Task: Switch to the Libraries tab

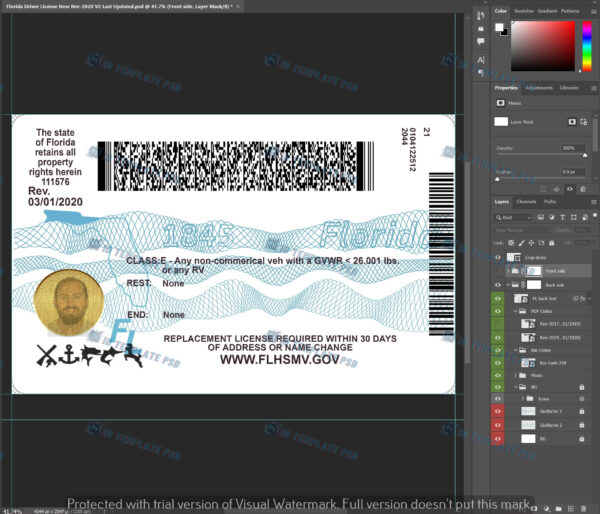Action: coord(569,88)
